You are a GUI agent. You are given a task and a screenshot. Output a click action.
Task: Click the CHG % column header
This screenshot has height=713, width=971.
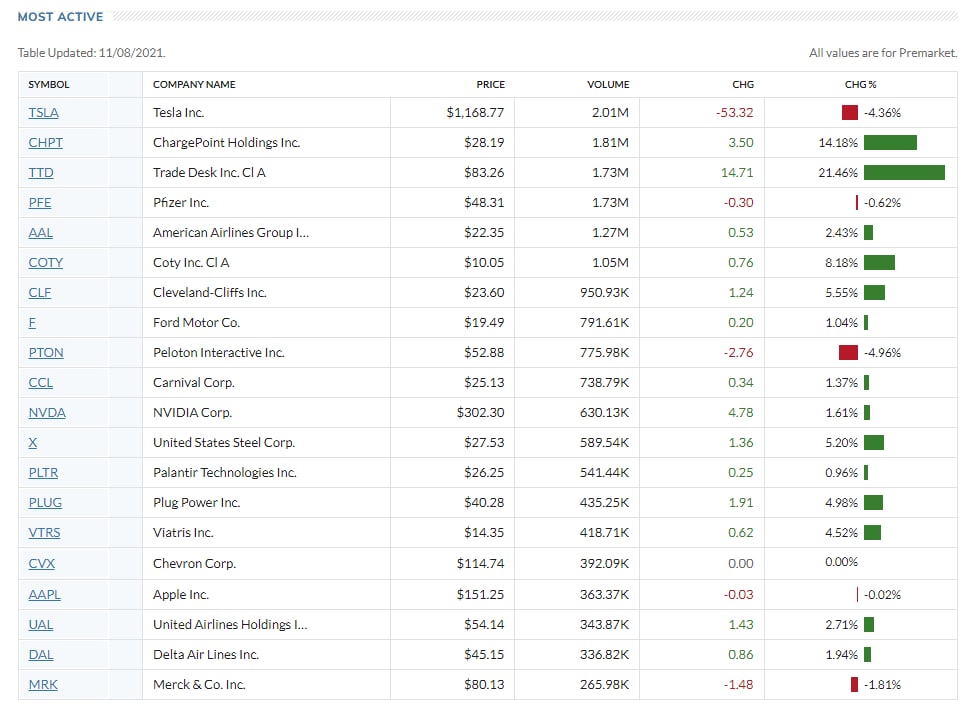pos(861,84)
